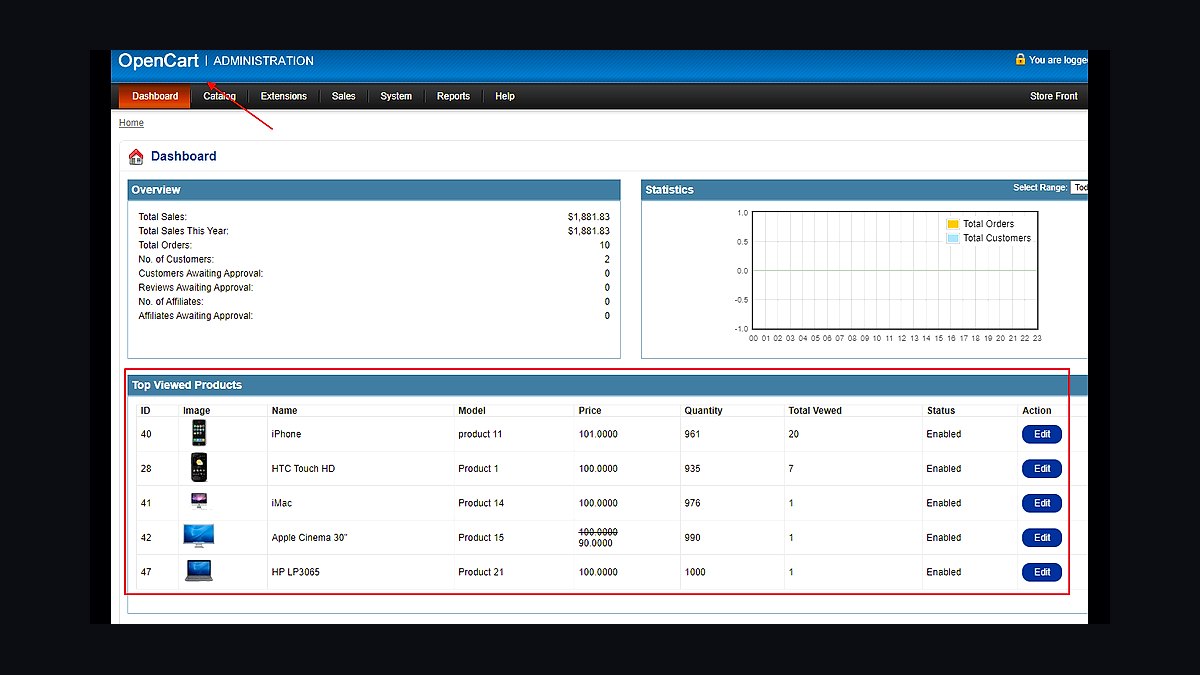Click the Name column header
The image size is (1200, 675).
coord(284,410)
